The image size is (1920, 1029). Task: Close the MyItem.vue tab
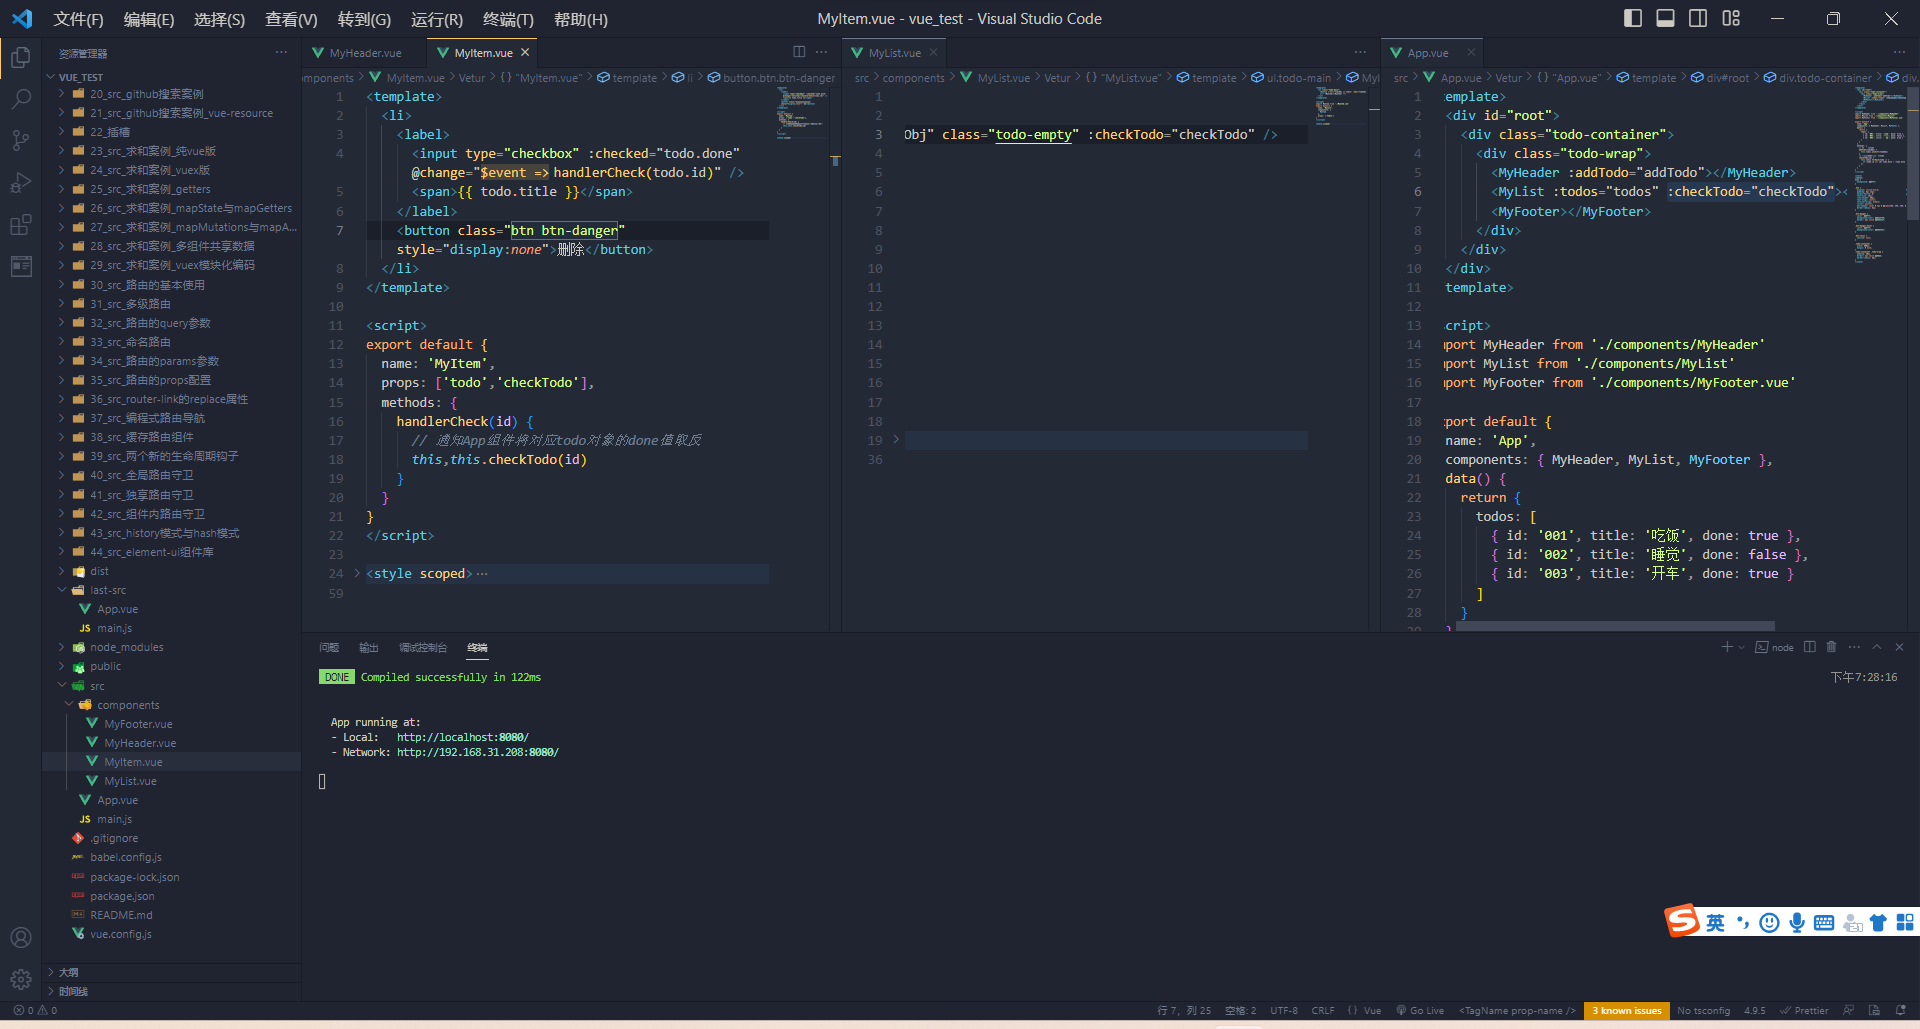click(525, 53)
